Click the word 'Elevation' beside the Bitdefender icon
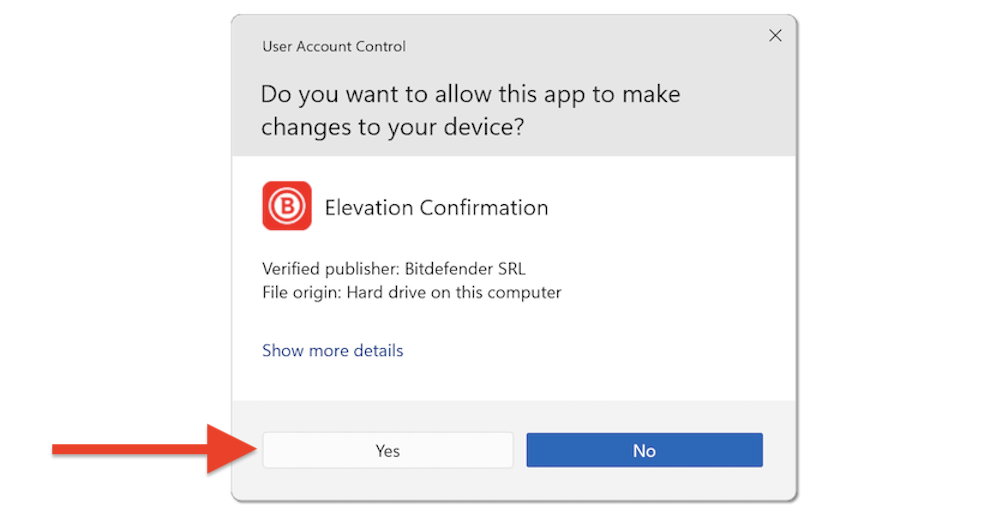 click(369, 208)
